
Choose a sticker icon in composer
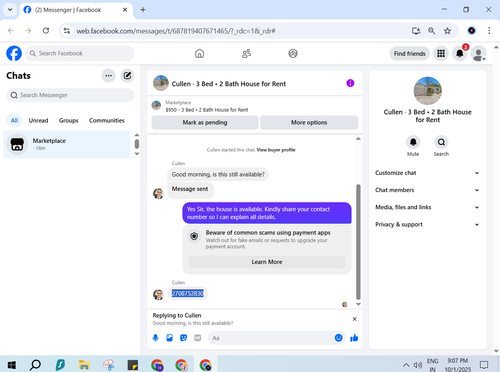[184, 338]
